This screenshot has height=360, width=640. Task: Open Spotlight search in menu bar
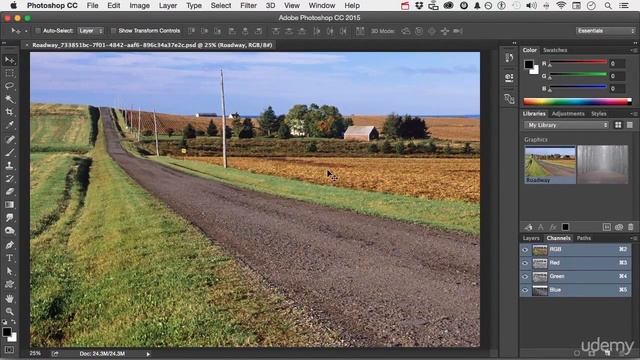pos(608,5)
